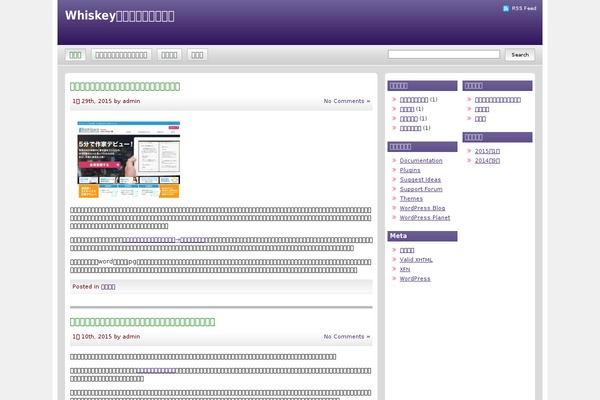
Task: Open the XFN link
Action: point(405,269)
